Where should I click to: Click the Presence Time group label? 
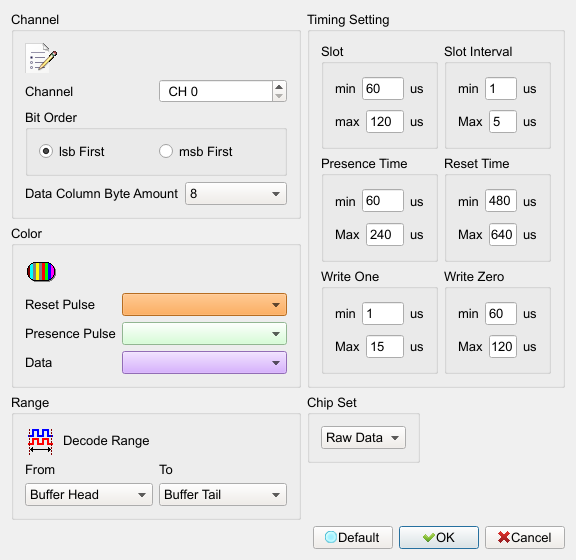tap(364, 164)
